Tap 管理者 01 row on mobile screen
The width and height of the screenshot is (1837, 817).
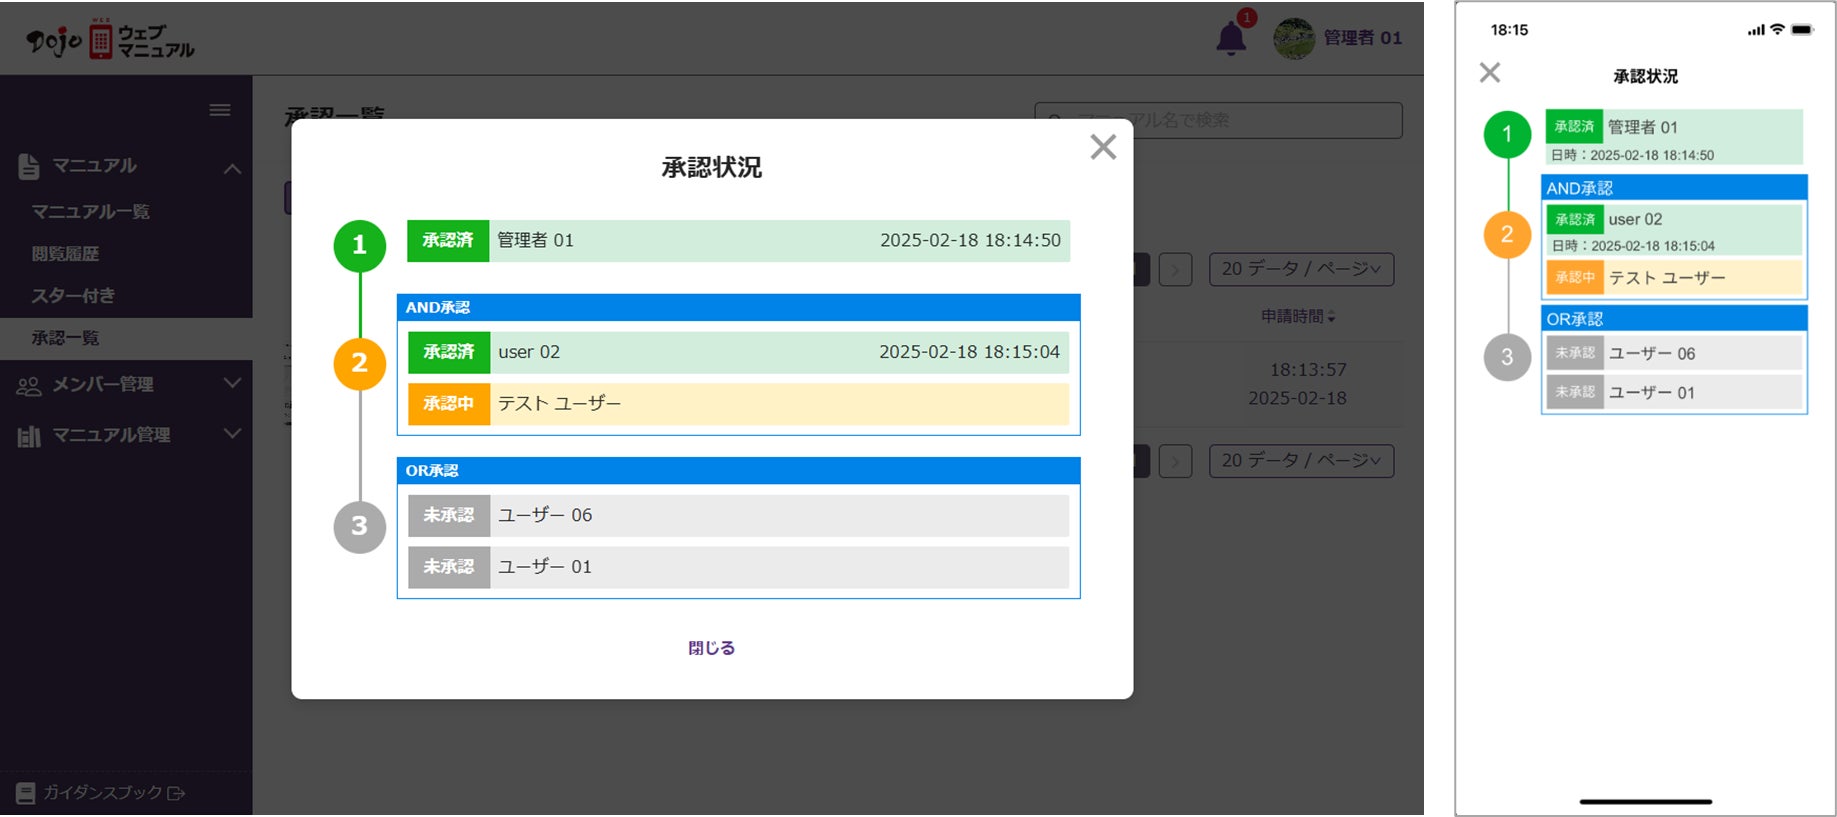[1674, 137]
